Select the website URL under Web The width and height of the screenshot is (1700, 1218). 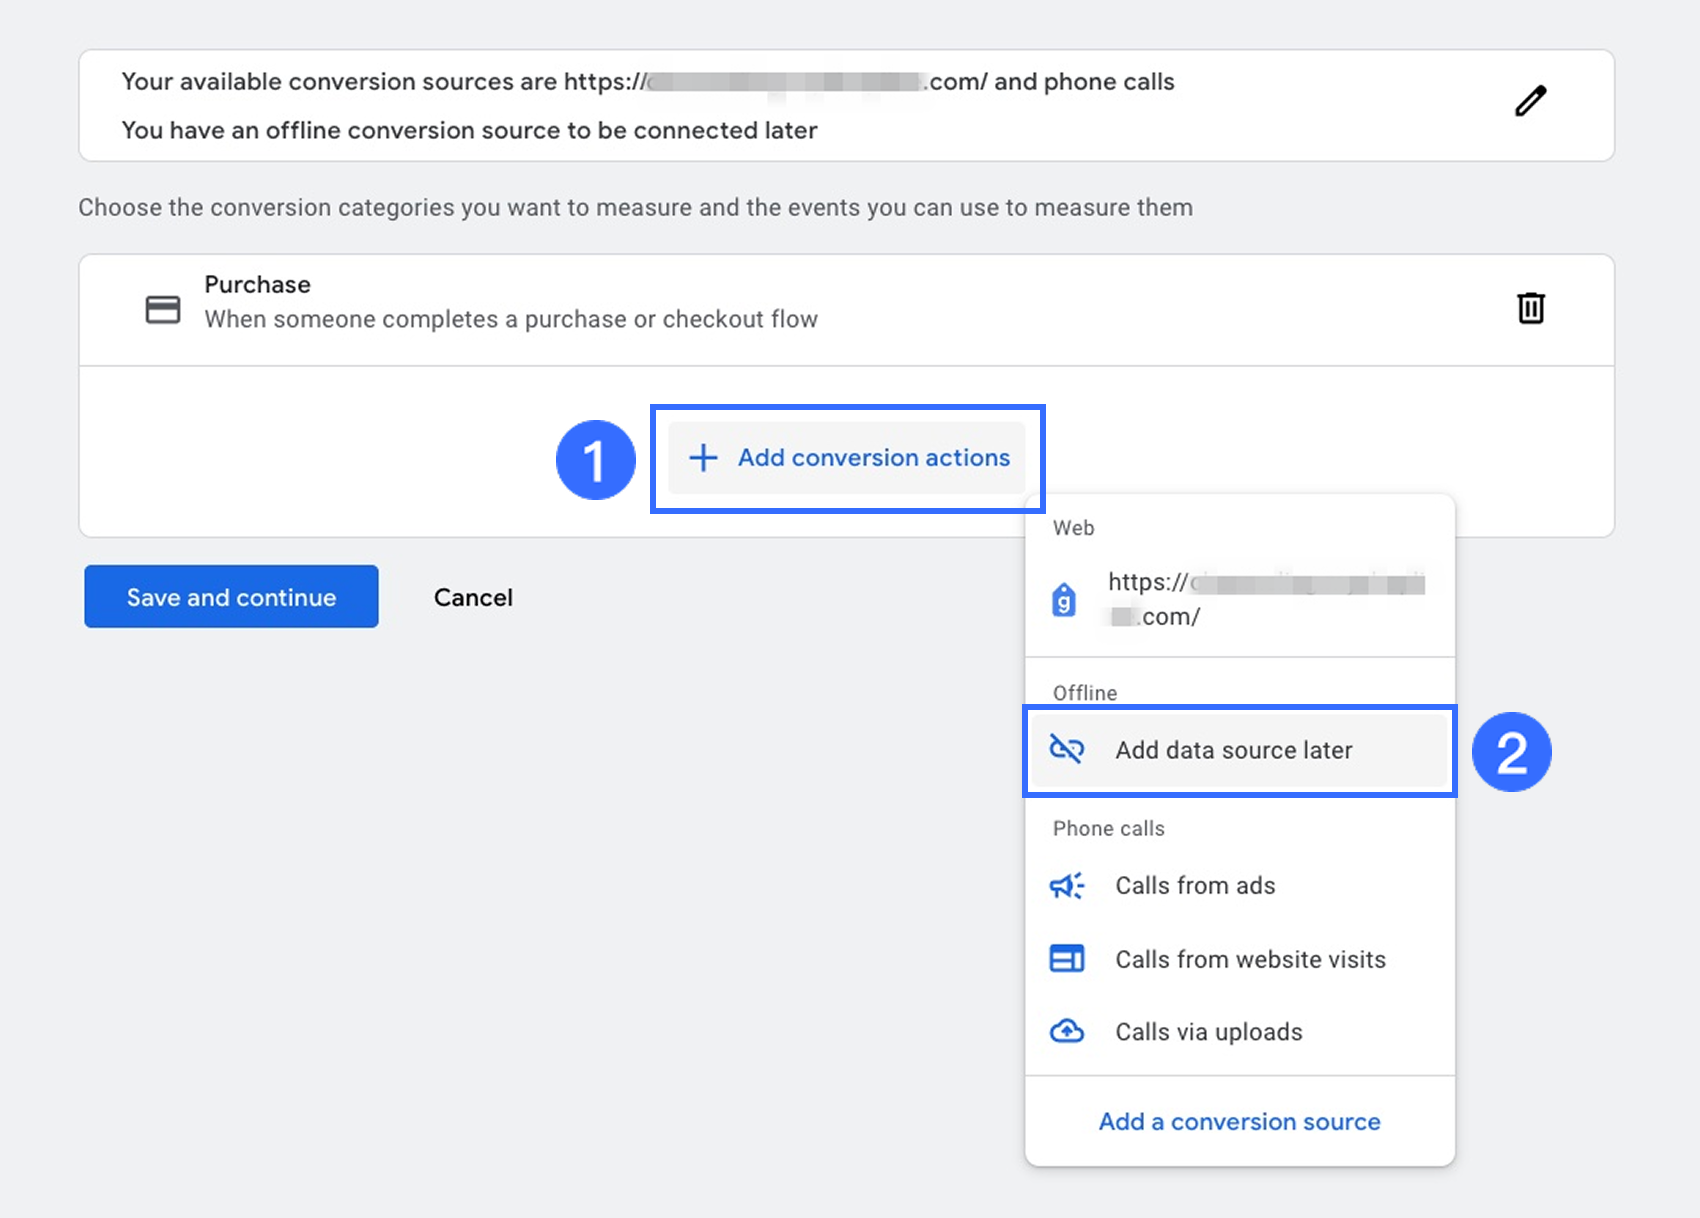(1265, 599)
